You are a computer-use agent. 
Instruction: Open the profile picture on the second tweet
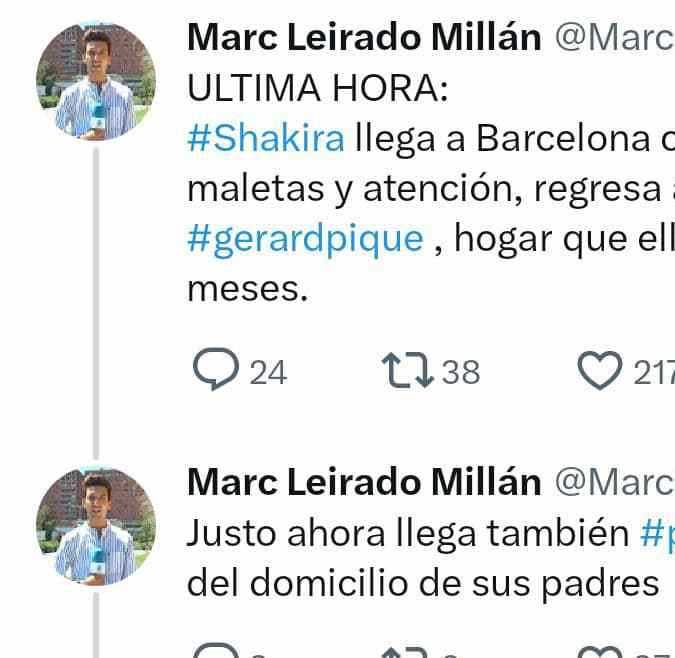tap(96, 527)
